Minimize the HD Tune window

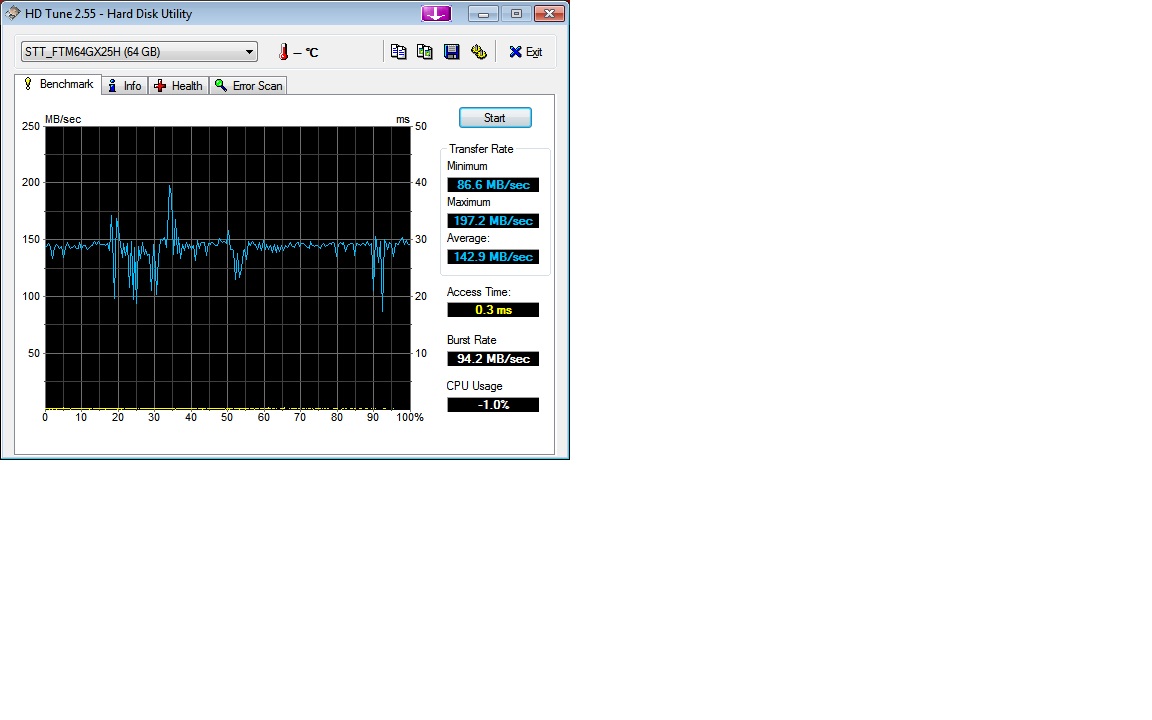[483, 13]
